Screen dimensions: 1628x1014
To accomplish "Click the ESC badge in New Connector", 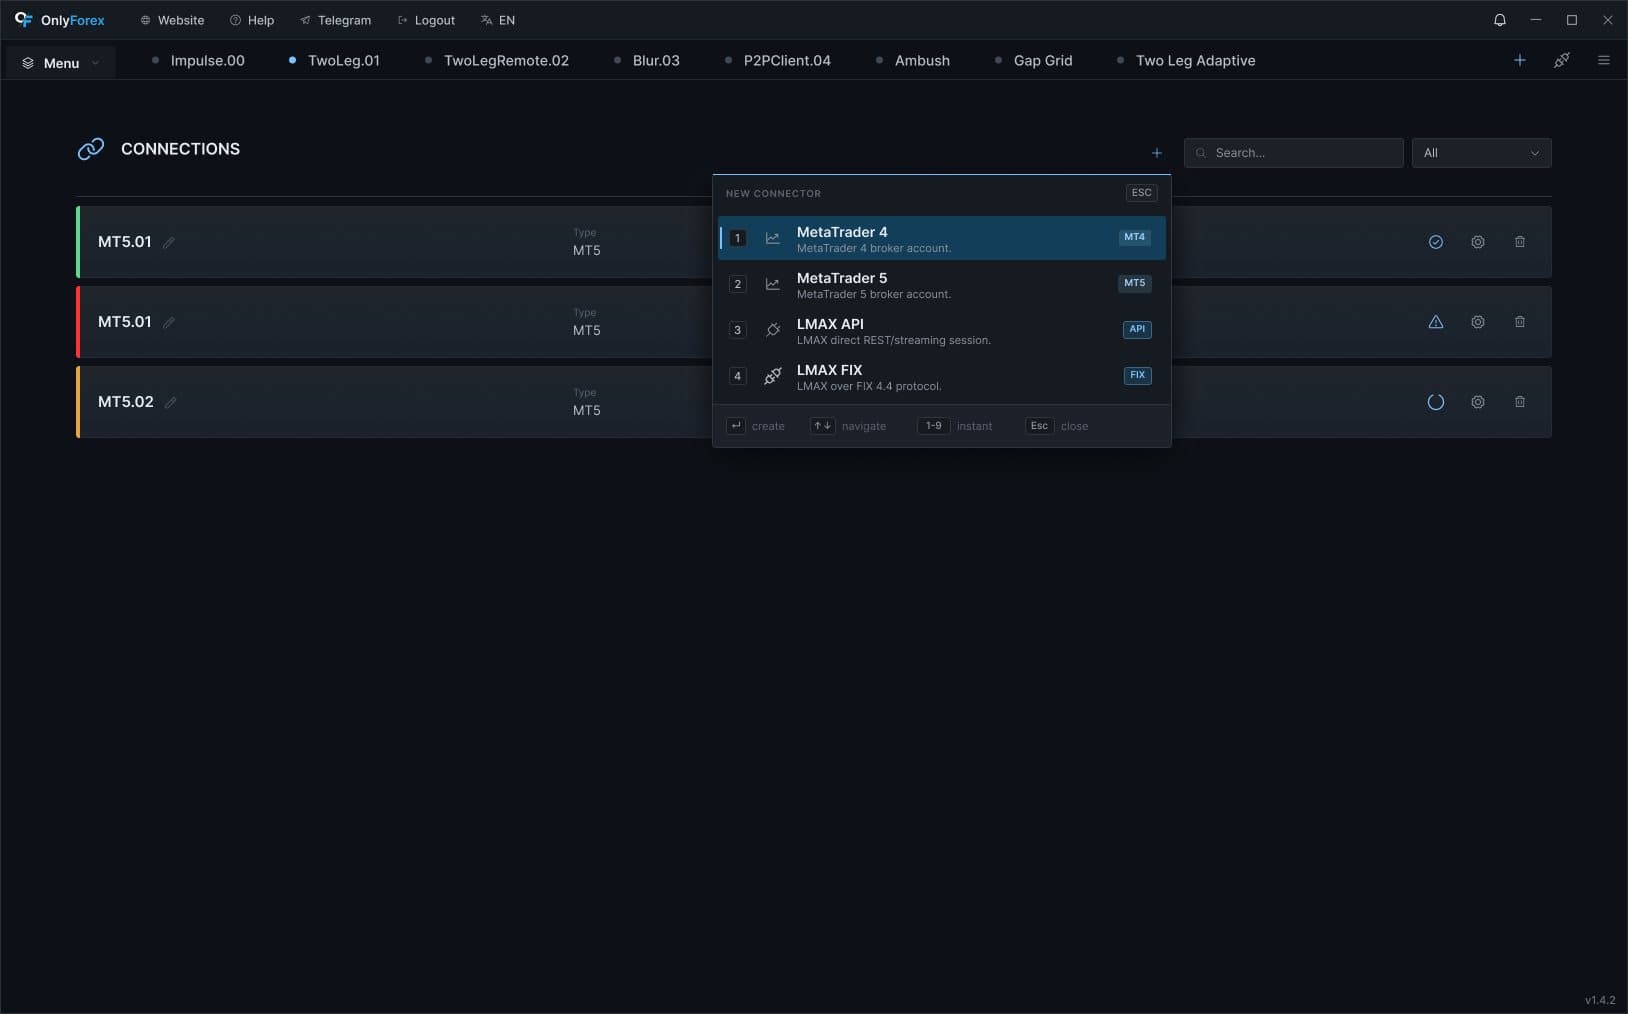I will click(x=1141, y=193).
